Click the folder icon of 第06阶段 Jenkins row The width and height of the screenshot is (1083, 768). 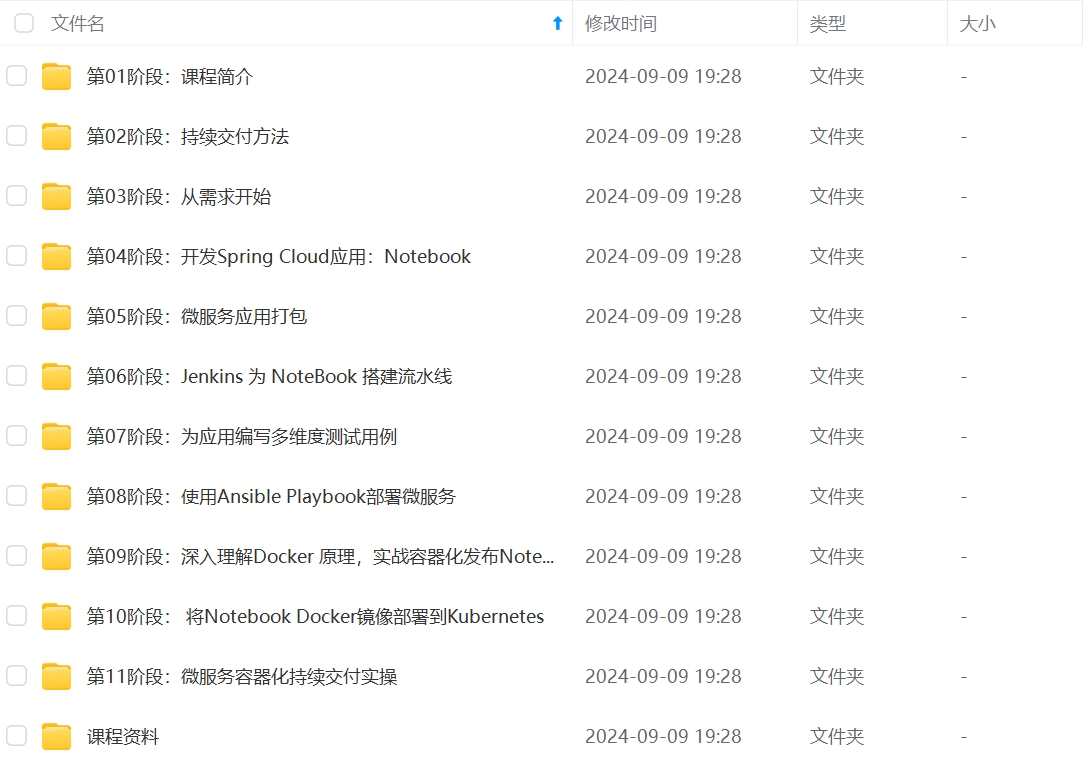pyautogui.click(x=57, y=376)
